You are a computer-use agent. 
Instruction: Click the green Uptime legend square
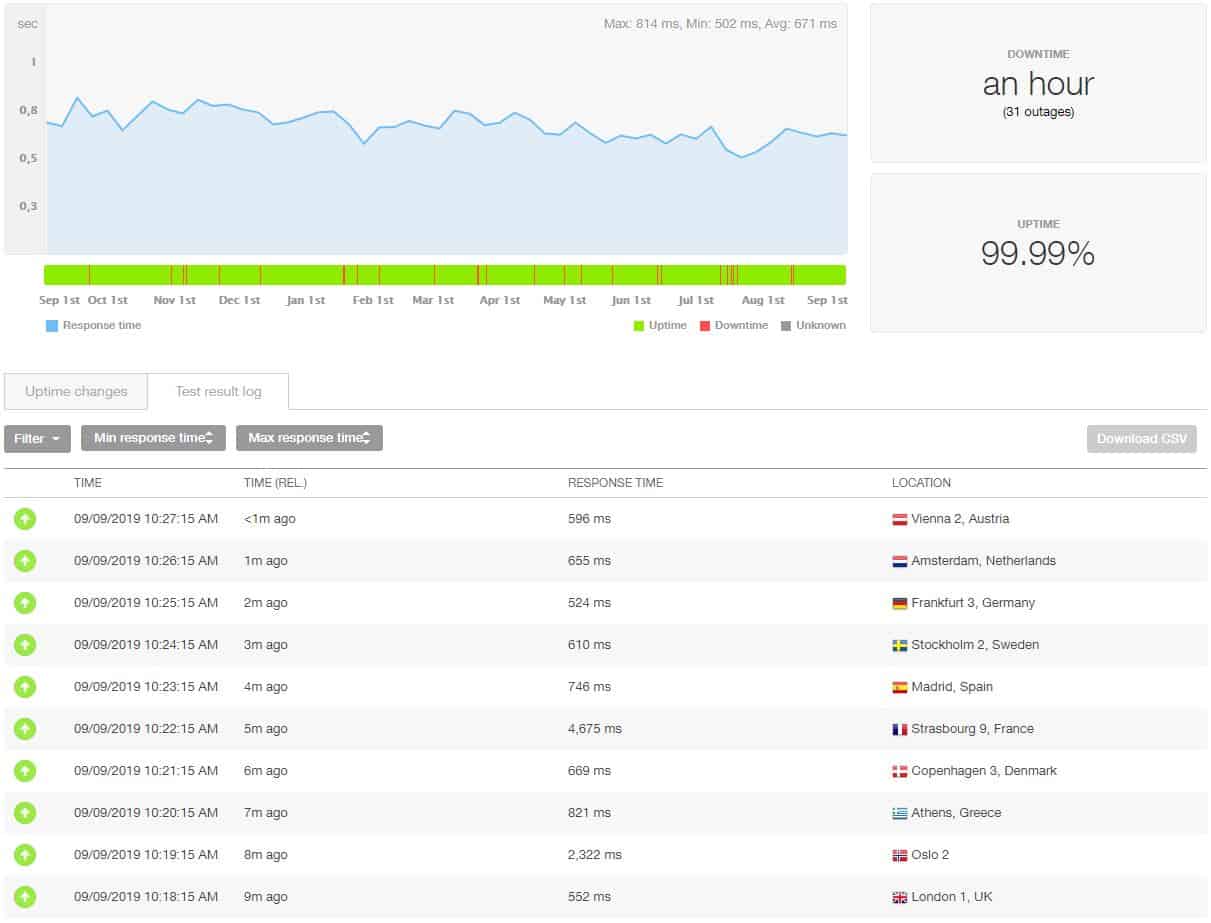click(639, 326)
